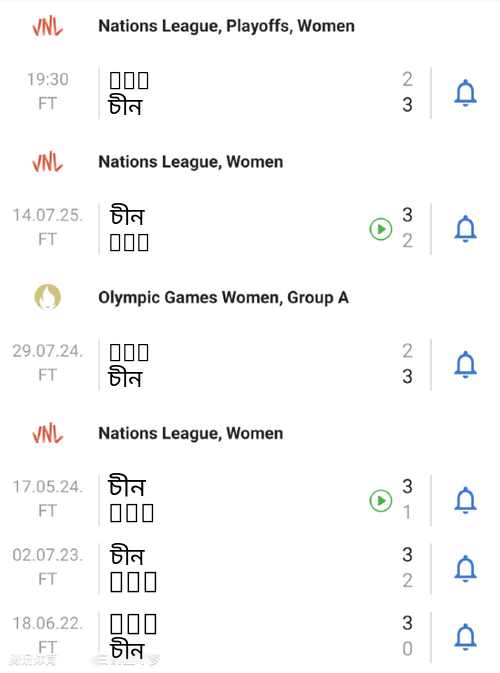Open Nations League, Women header above 17.05.24
The image size is (500, 673).
(x=191, y=434)
